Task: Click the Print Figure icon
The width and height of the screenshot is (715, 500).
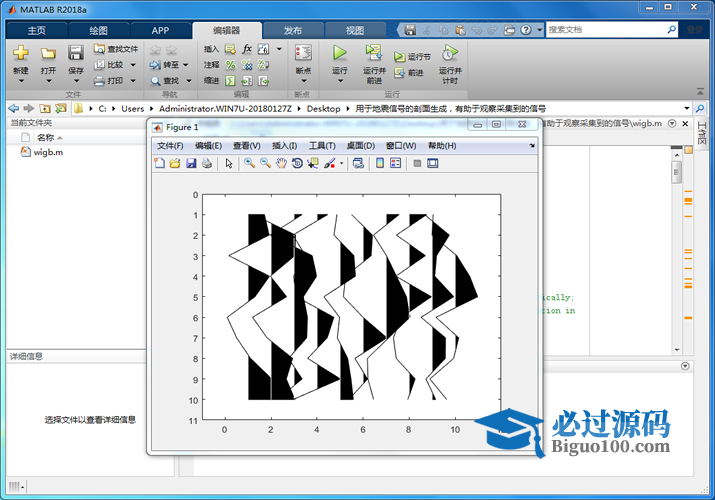Action: 207,163
